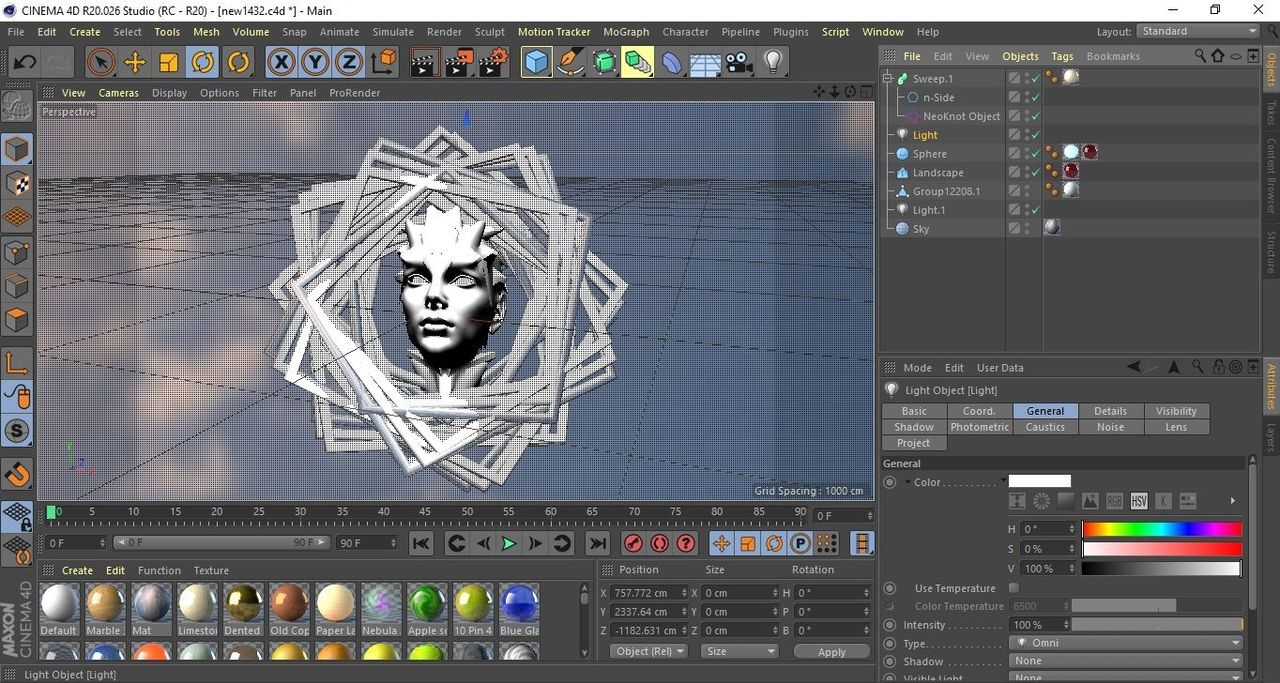Open the Spline Pen tool

571,62
